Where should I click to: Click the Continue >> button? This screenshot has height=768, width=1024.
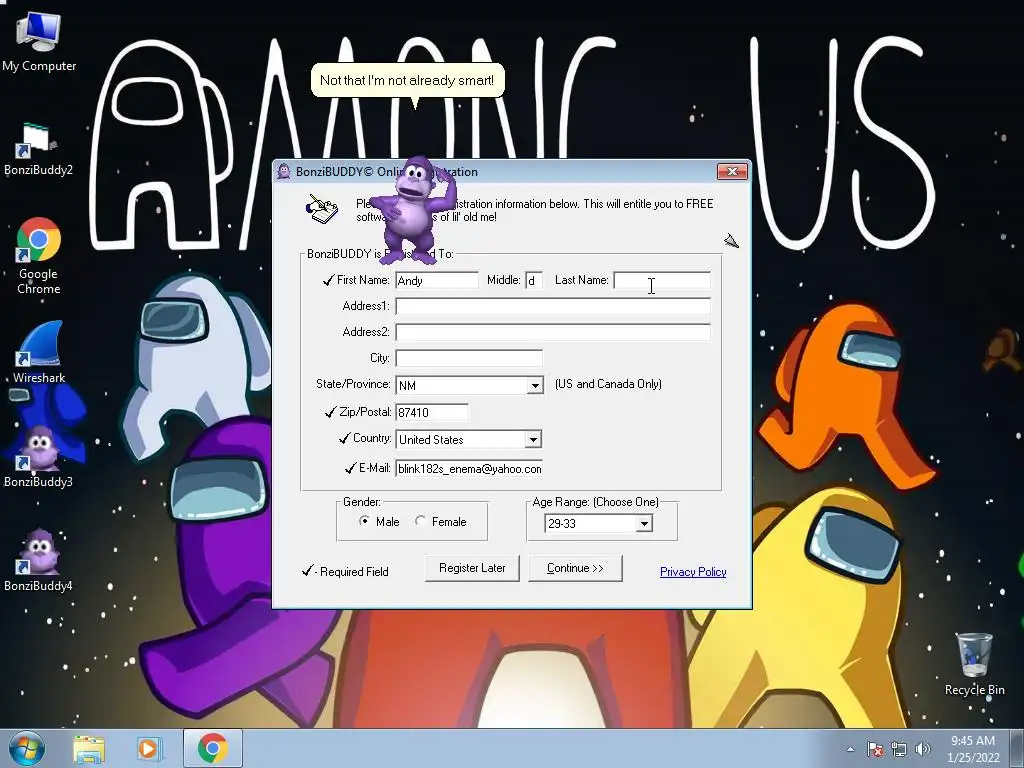tap(575, 568)
